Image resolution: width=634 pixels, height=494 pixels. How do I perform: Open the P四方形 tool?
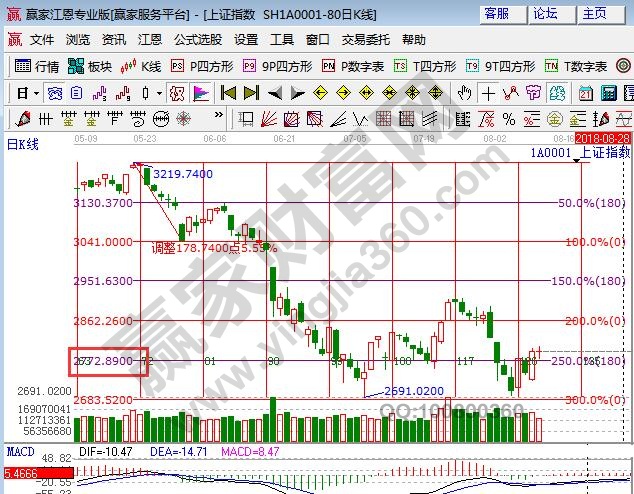point(201,66)
